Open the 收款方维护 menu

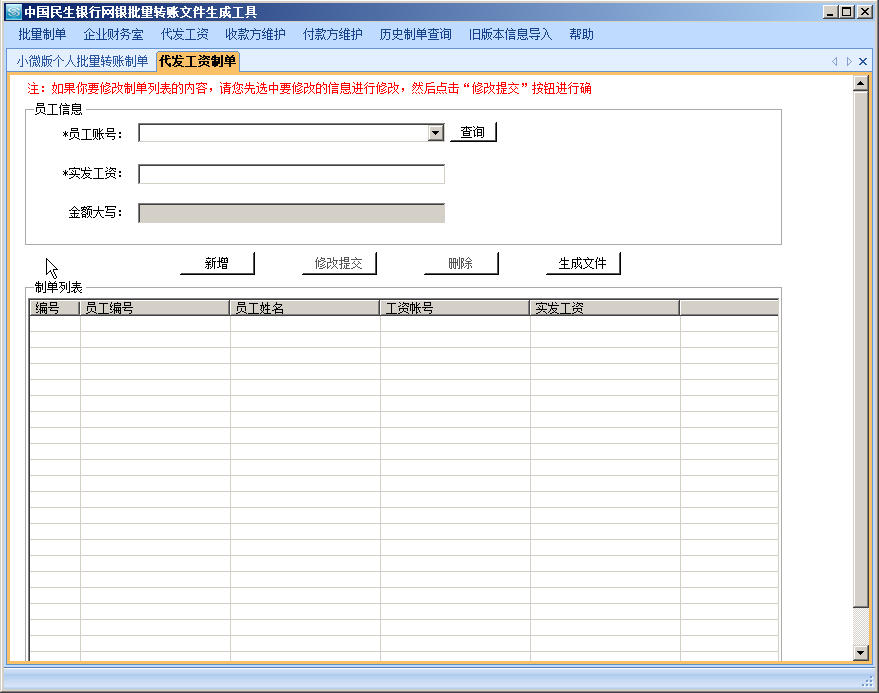point(253,33)
